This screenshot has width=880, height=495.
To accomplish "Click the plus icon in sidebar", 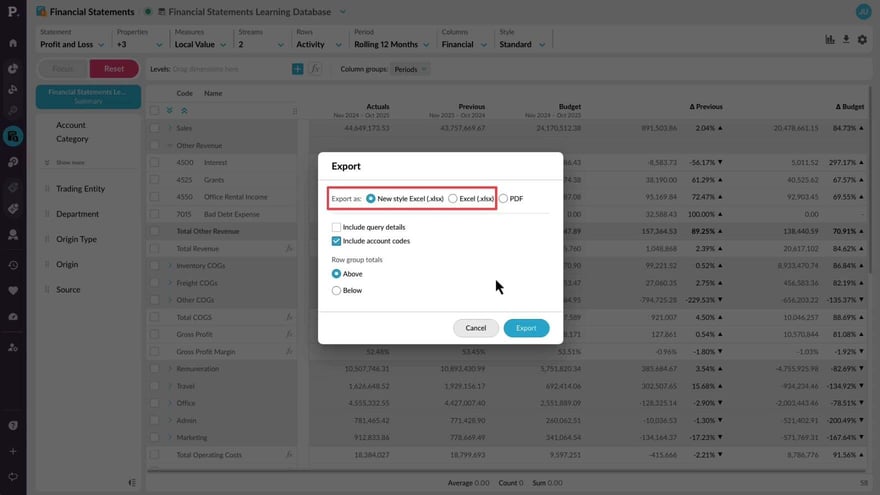I will [13, 451].
